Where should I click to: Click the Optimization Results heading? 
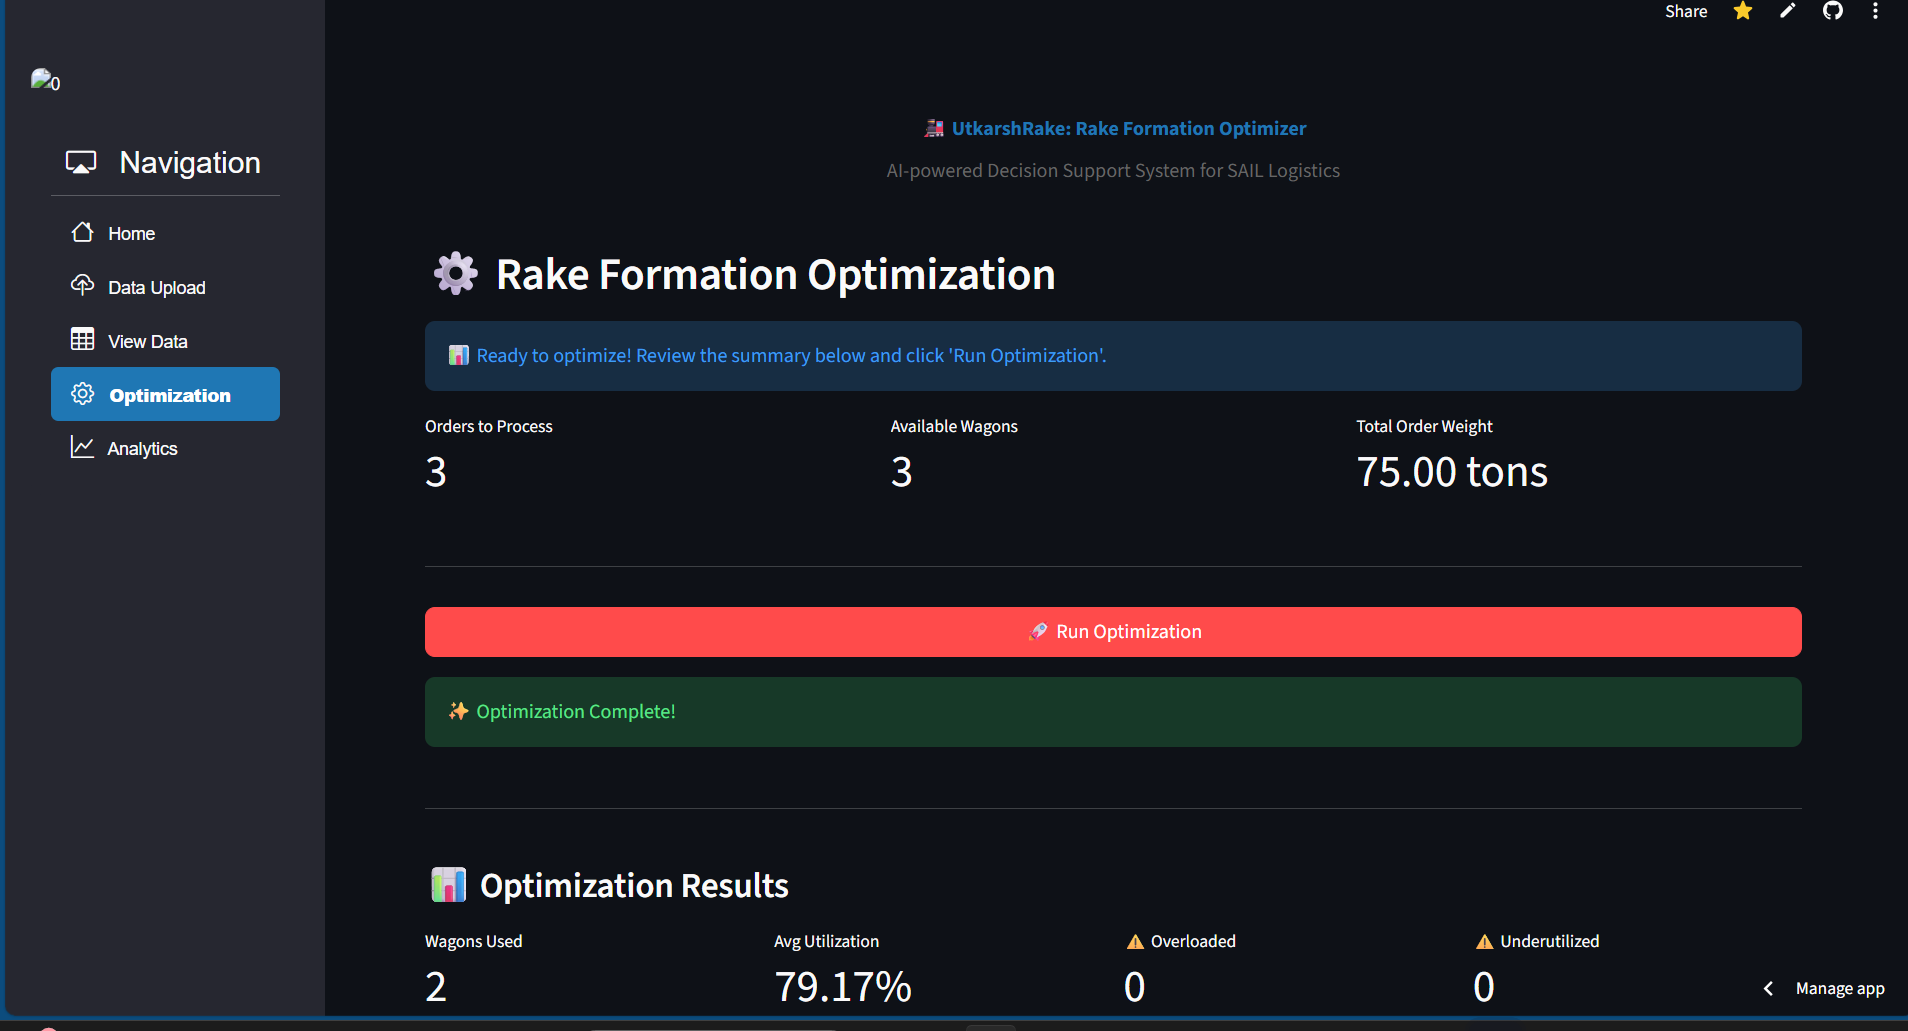(x=634, y=885)
